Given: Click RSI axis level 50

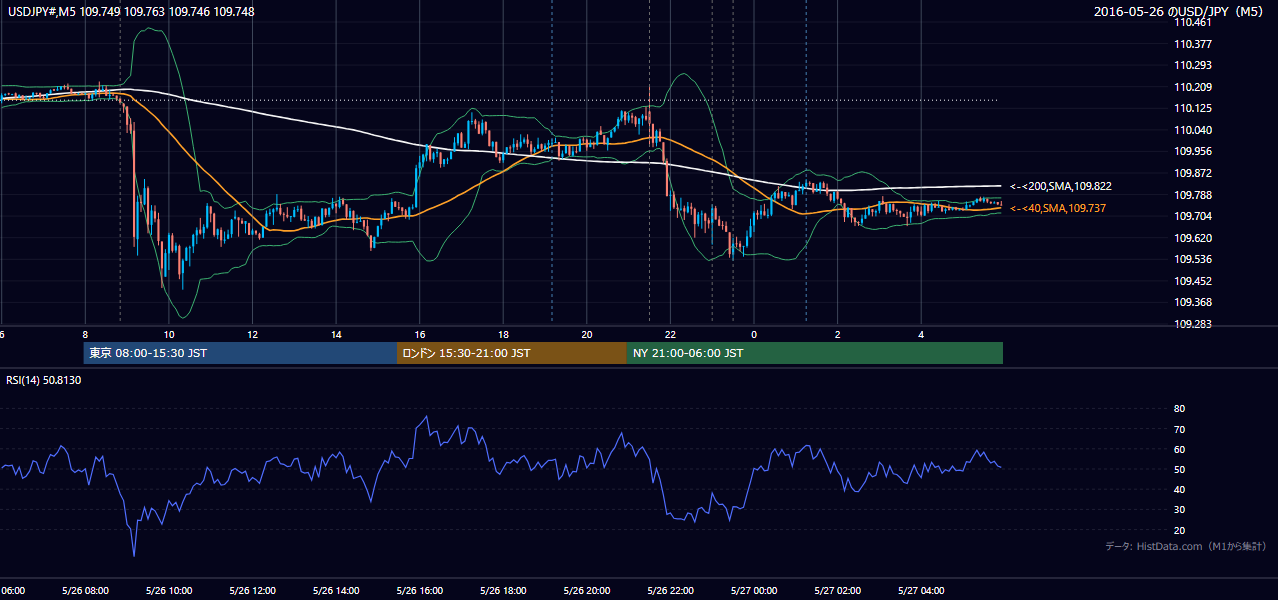Looking at the screenshot, I should point(1179,469).
